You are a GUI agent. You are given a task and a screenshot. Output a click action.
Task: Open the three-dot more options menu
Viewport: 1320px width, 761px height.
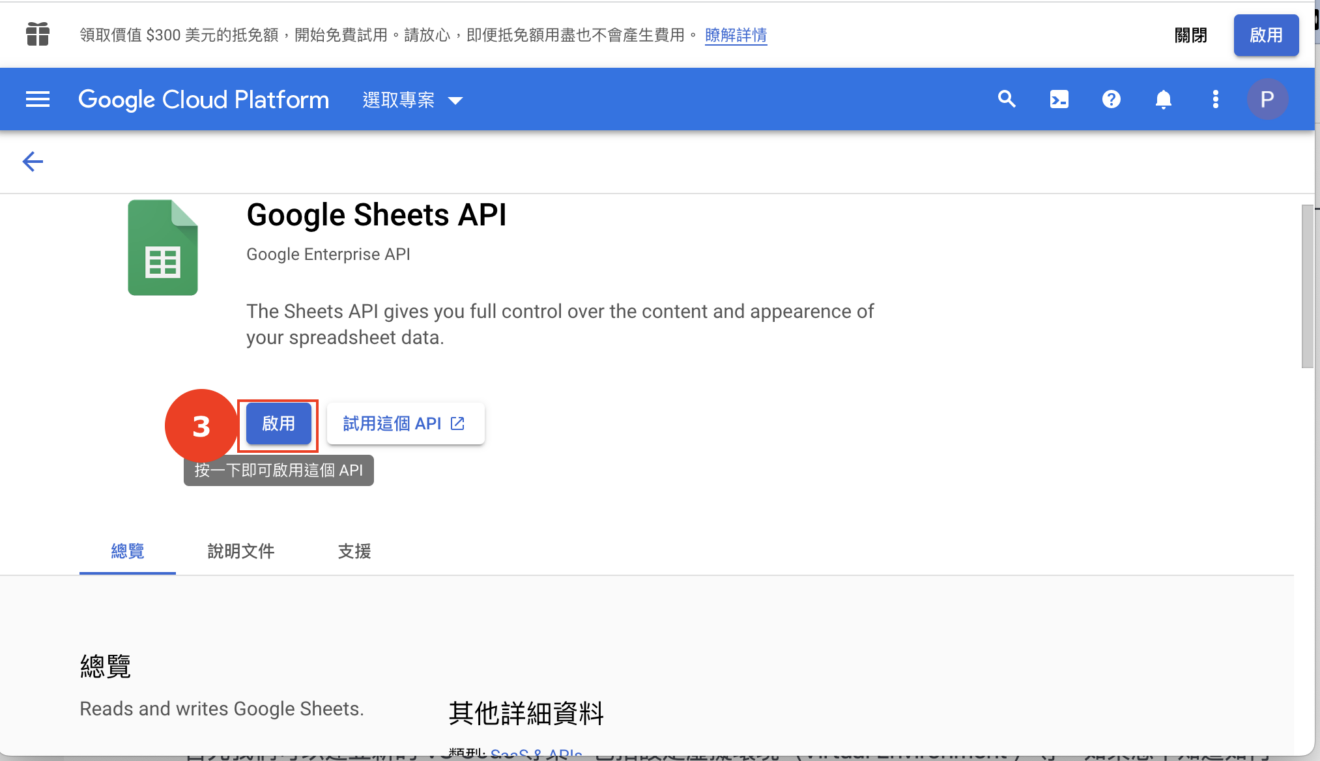click(1215, 99)
